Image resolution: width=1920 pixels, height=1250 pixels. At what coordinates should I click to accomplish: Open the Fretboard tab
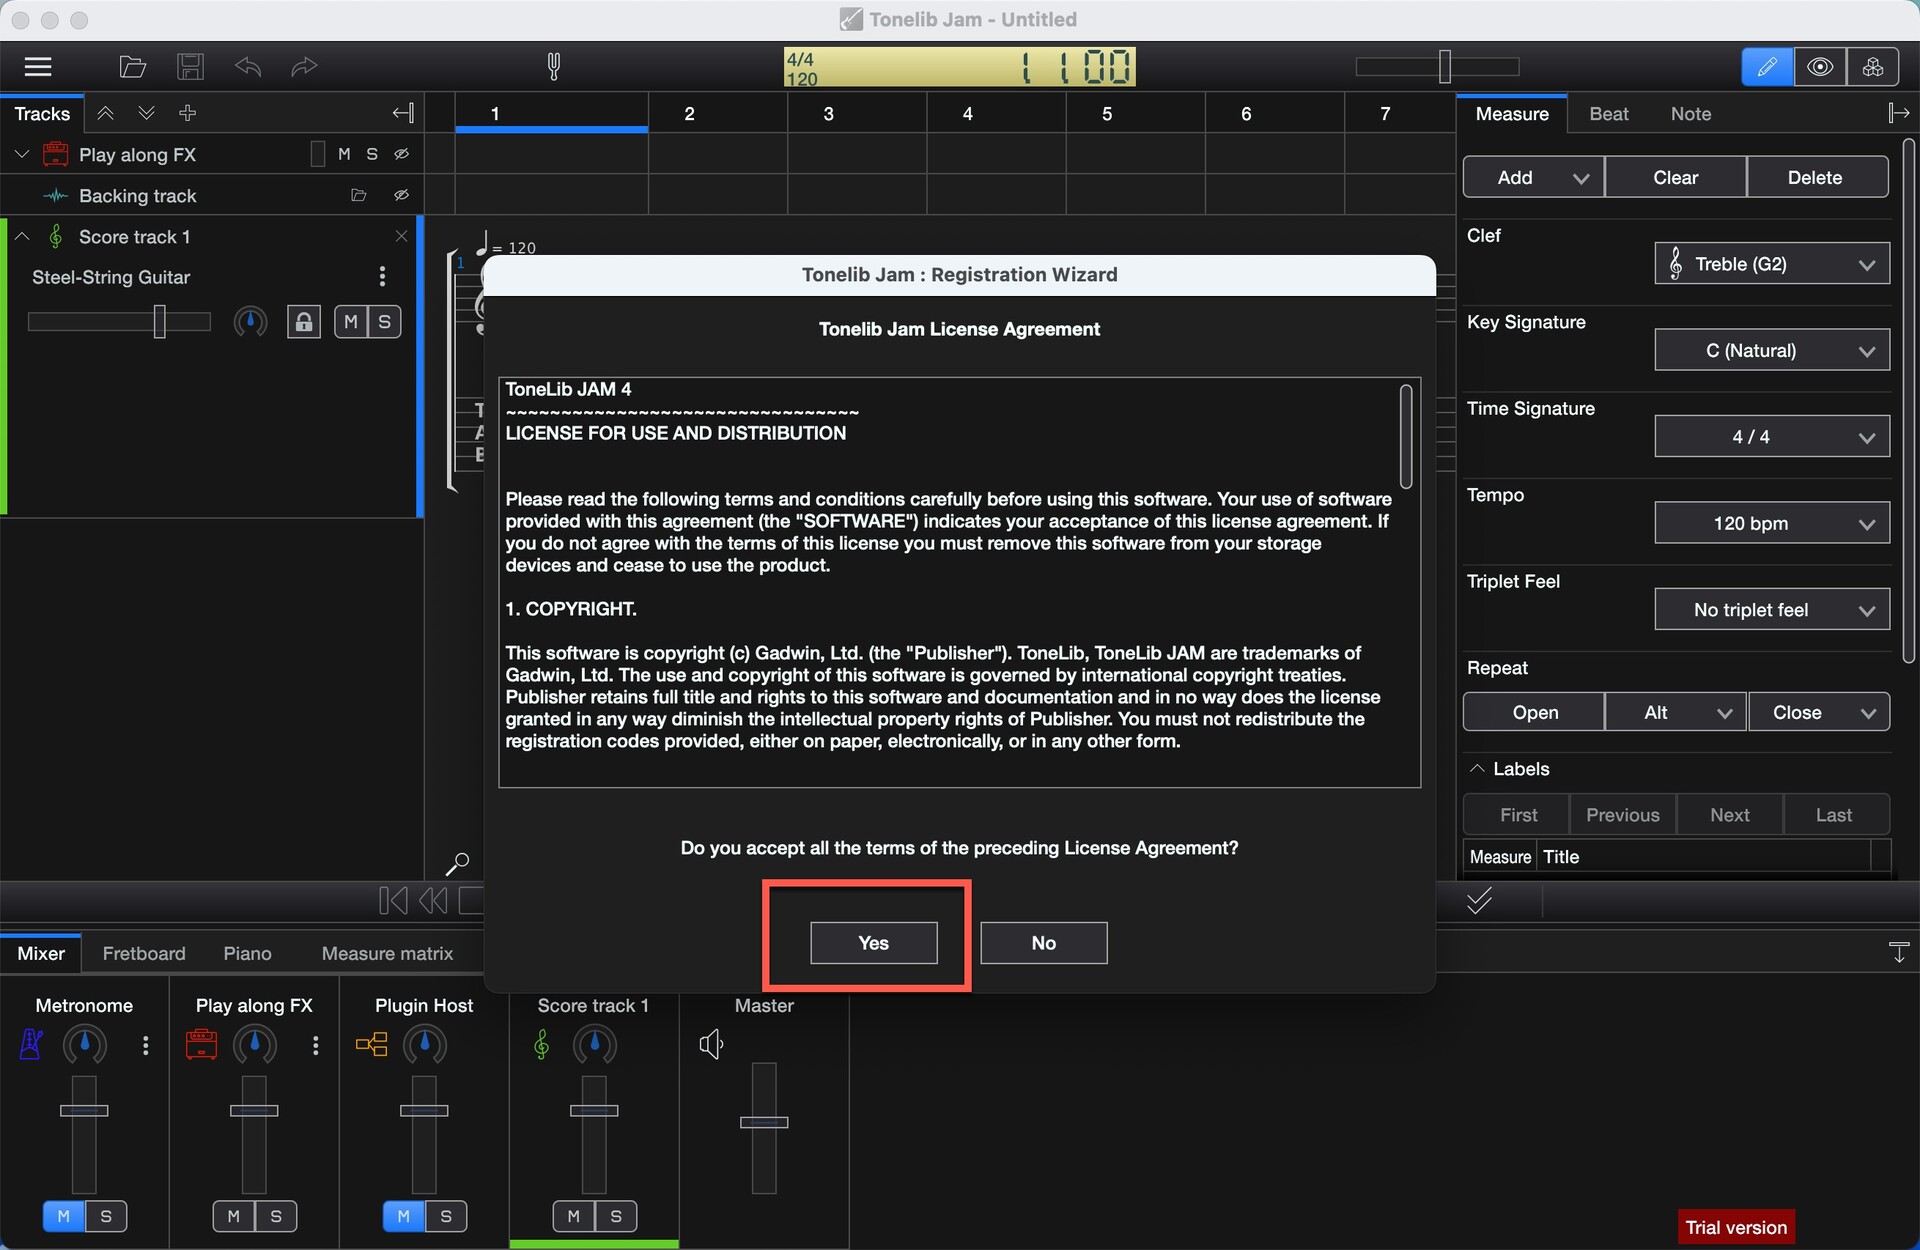coord(144,953)
